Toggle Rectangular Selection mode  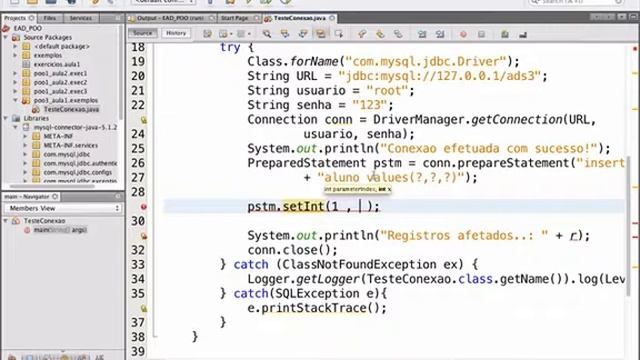pyautogui.click(x=339, y=34)
